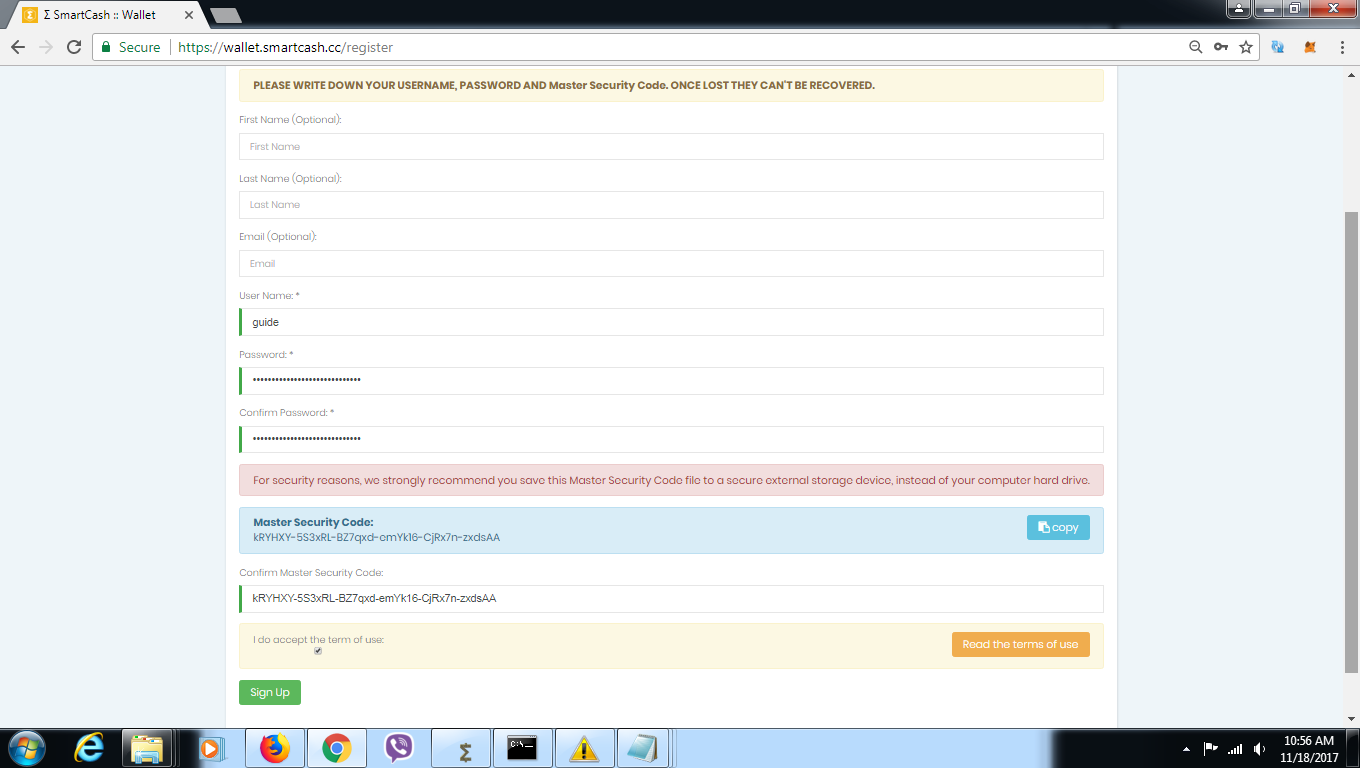Show hidden system tray icons
This screenshot has width=1360, height=768.
pyautogui.click(x=1187, y=749)
